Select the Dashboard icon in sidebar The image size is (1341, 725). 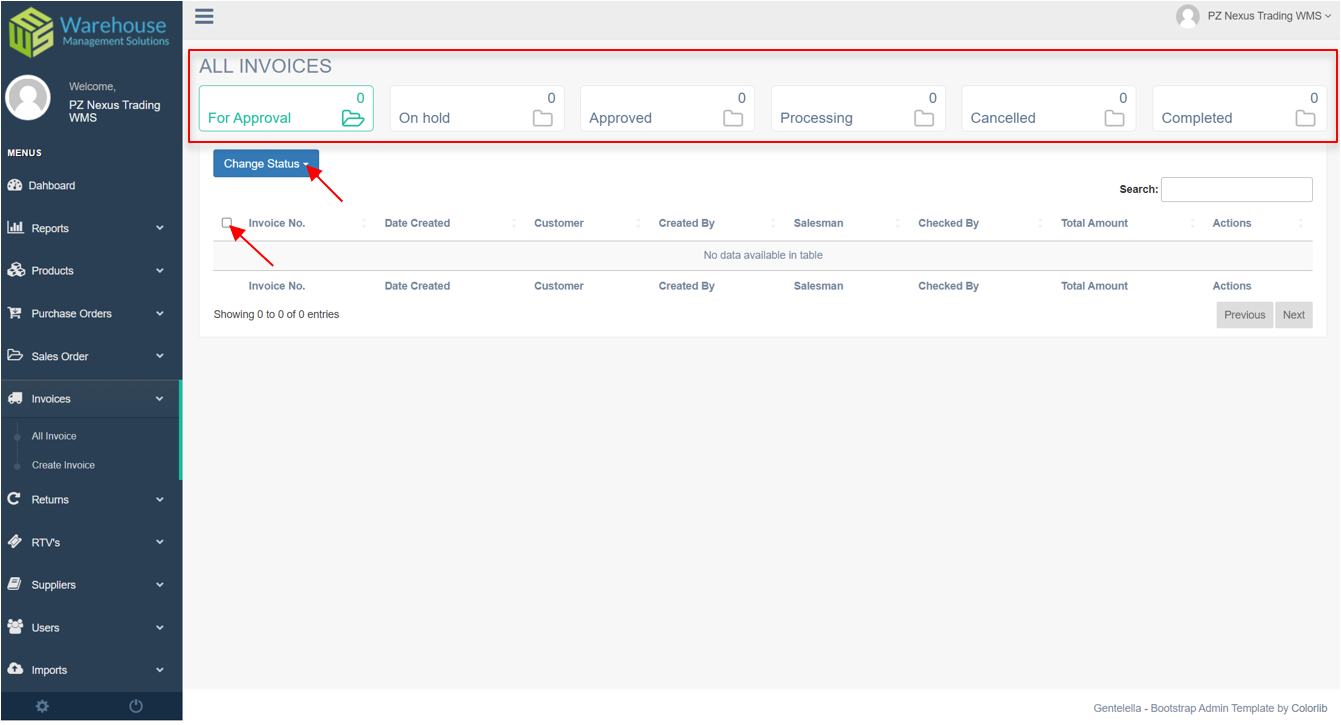(x=16, y=185)
